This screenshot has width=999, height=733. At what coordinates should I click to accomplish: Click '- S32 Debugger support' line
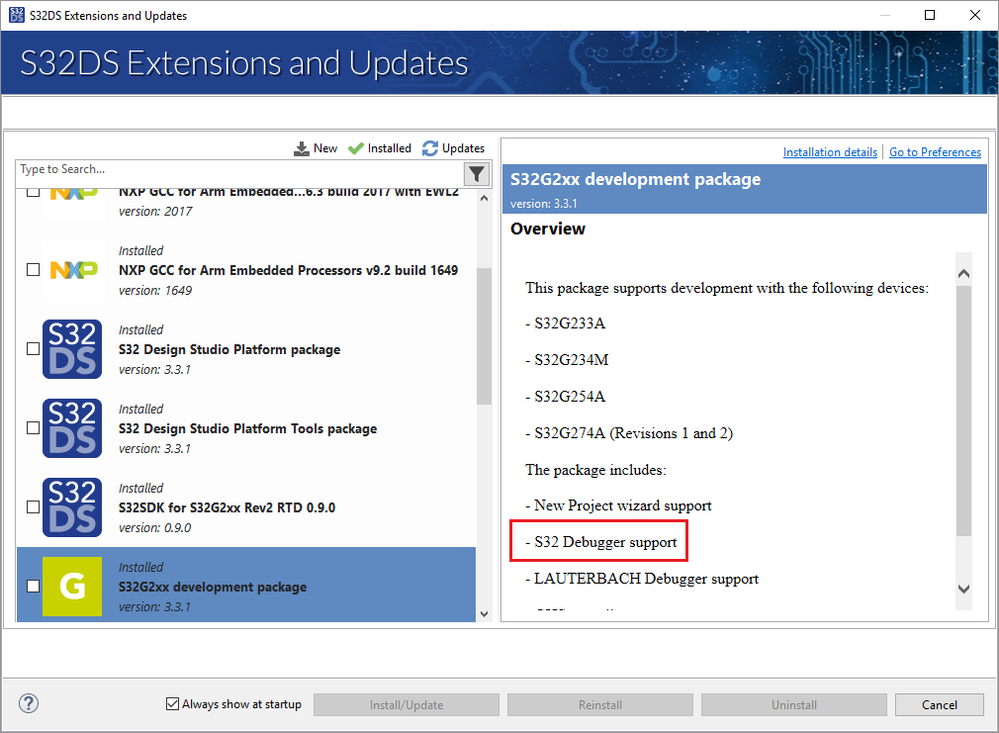point(601,542)
